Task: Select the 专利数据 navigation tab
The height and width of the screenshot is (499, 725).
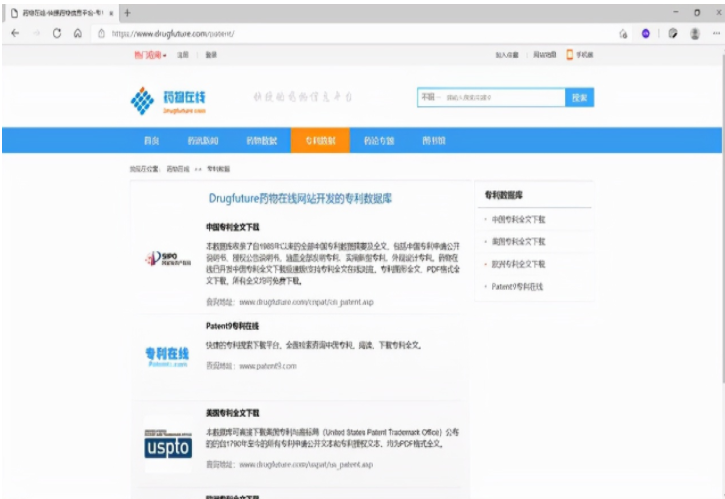Action: (321, 141)
